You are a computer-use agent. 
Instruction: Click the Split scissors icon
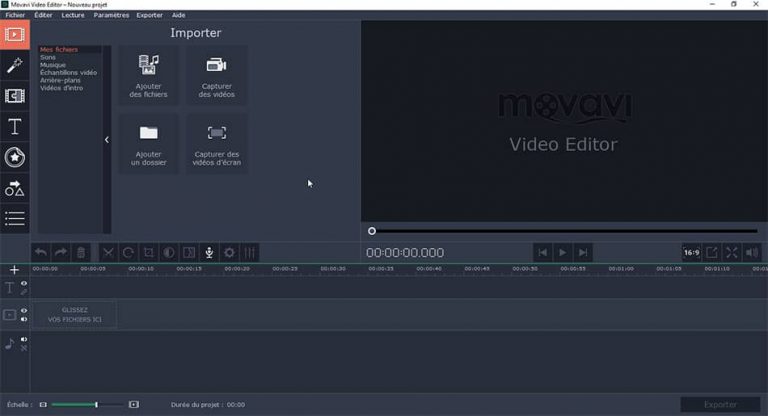click(x=108, y=253)
